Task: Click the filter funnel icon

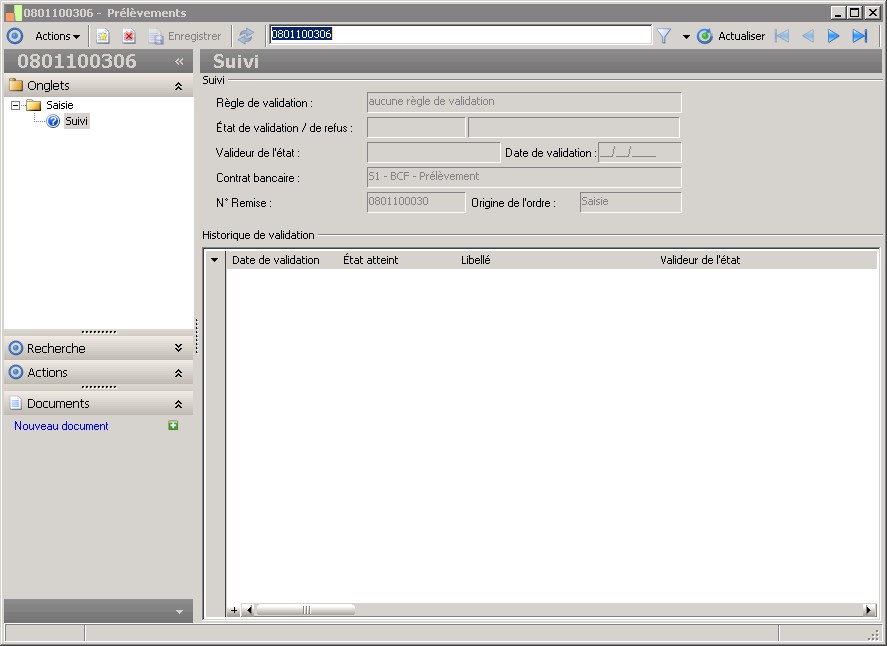Action: pyautogui.click(x=664, y=36)
